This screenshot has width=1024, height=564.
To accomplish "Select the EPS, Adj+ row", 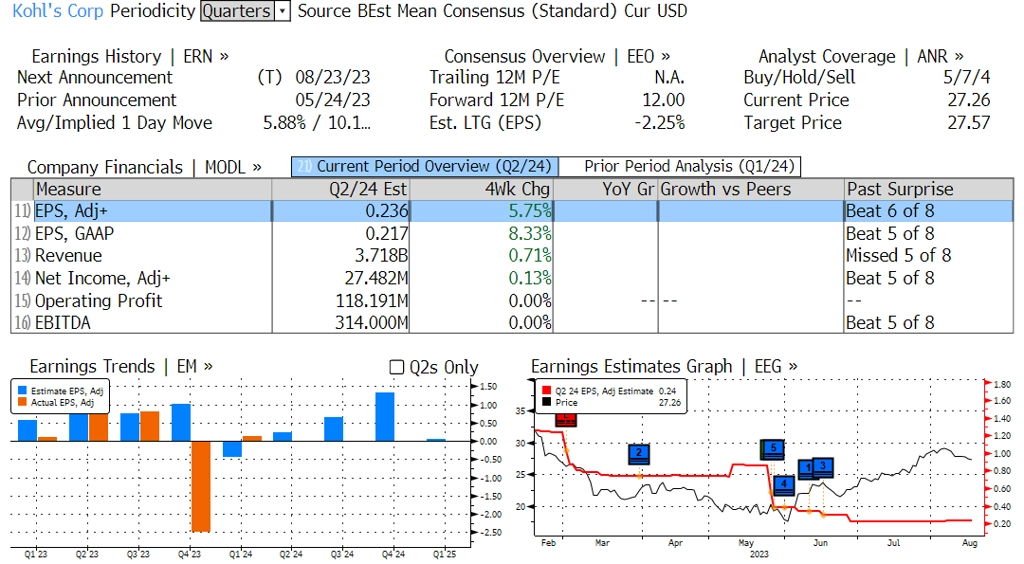I will (x=512, y=211).
